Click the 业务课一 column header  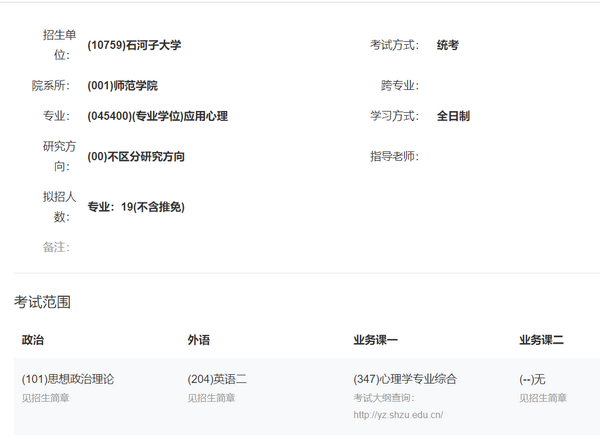(x=375, y=340)
